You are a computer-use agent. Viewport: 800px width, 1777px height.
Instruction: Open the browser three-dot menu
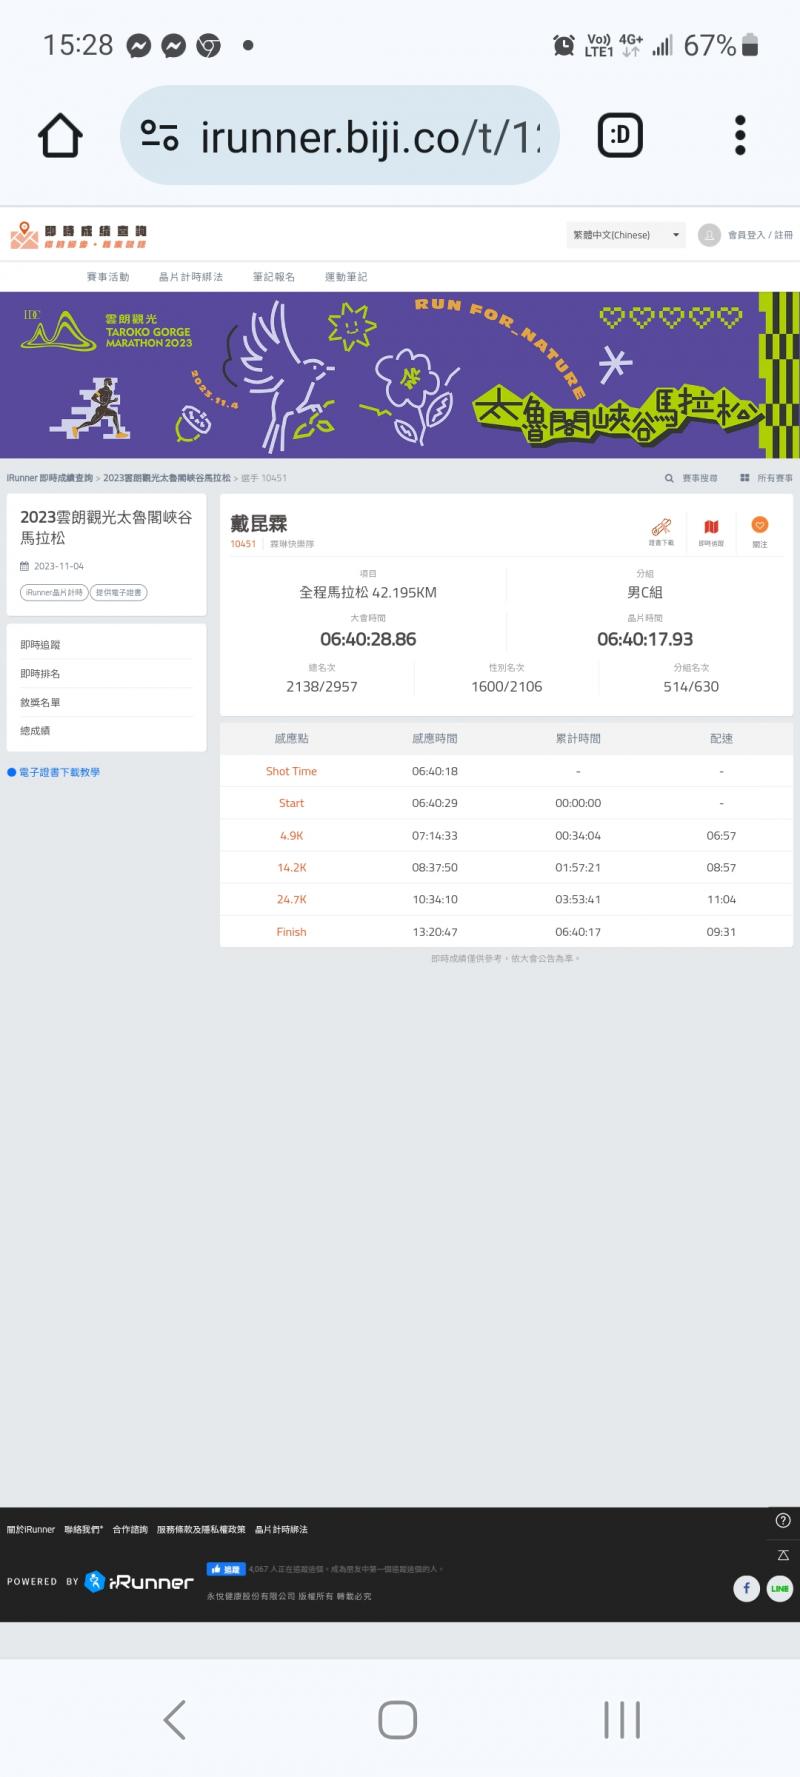coord(740,135)
